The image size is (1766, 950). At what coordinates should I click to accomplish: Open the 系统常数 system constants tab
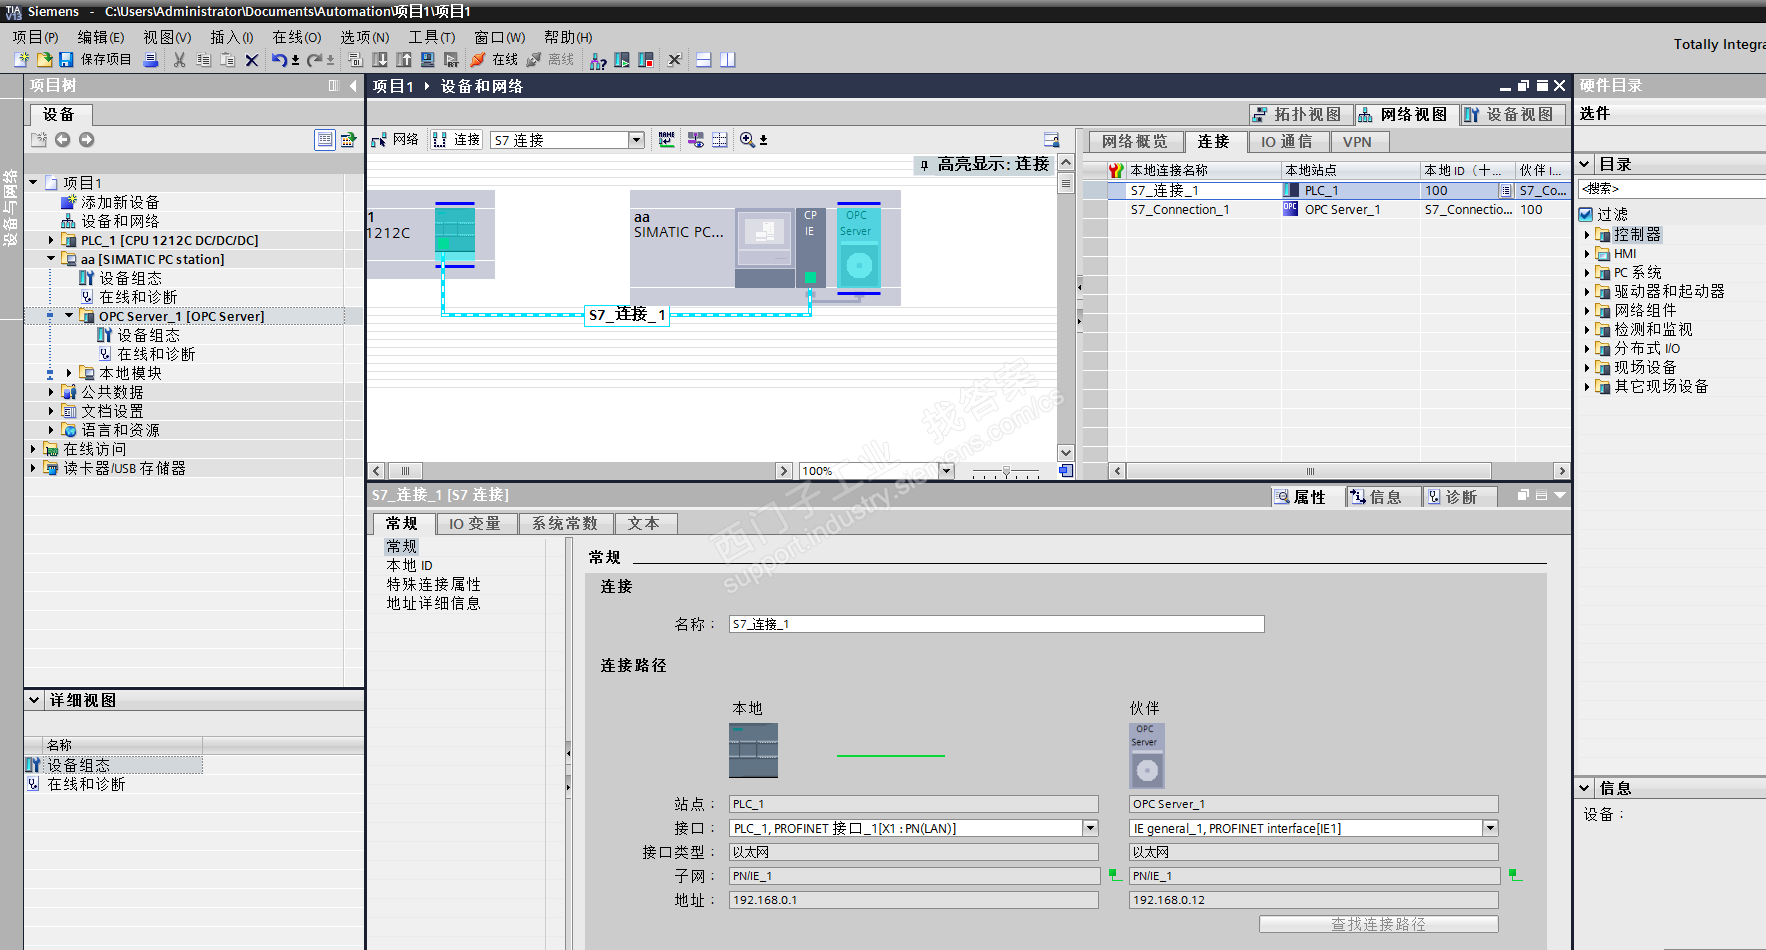pyautogui.click(x=564, y=524)
